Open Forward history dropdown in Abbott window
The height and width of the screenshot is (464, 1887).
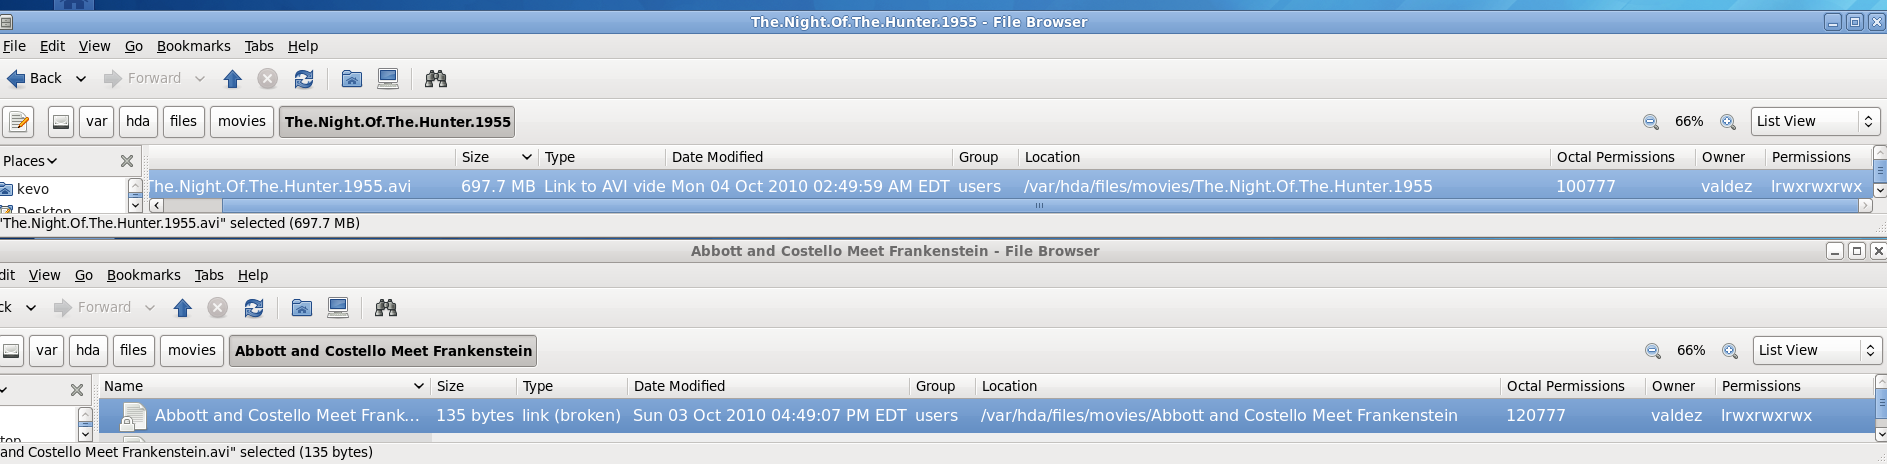pos(150,307)
